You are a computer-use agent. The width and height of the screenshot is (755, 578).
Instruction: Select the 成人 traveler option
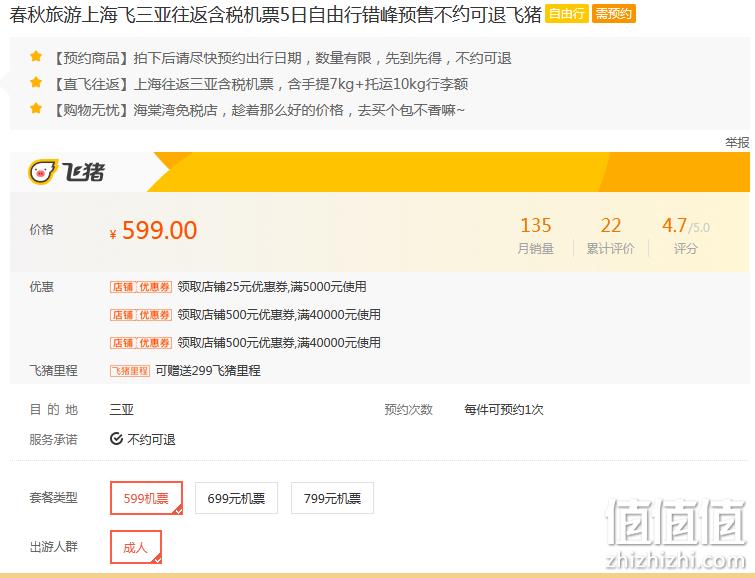(x=136, y=547)
